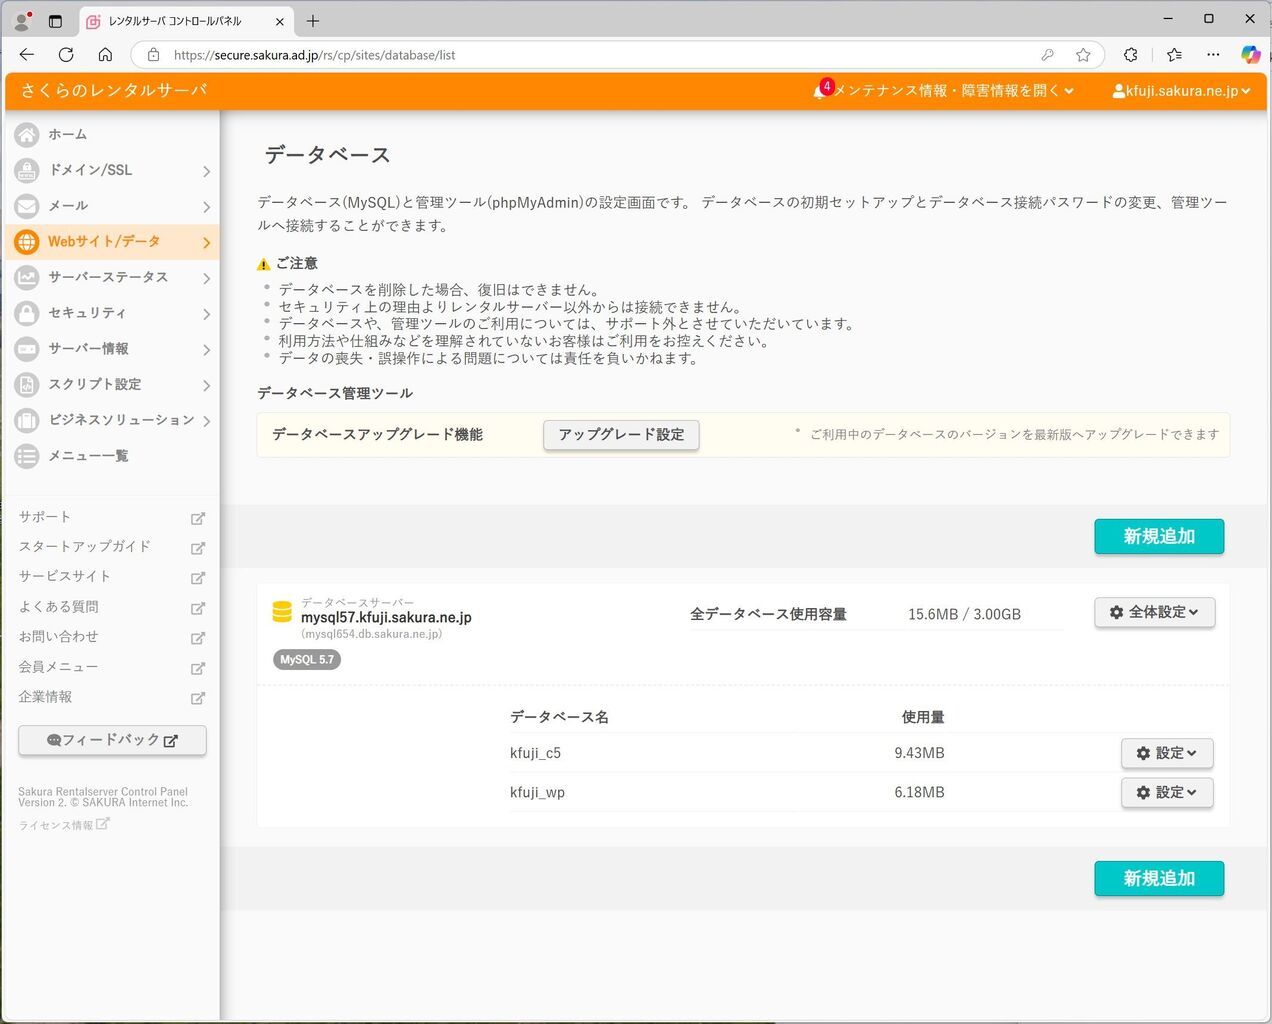Screen dimensions: 1272x1024
Task: Click the notification bell with badge 4
Action: point(822,90)
